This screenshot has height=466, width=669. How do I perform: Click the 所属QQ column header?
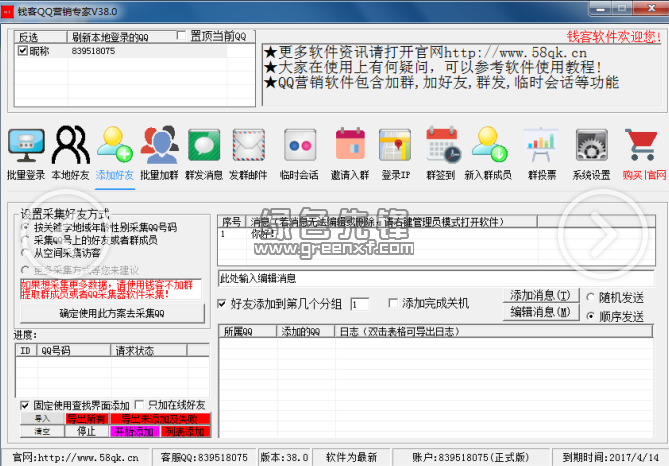click(248, 331)
